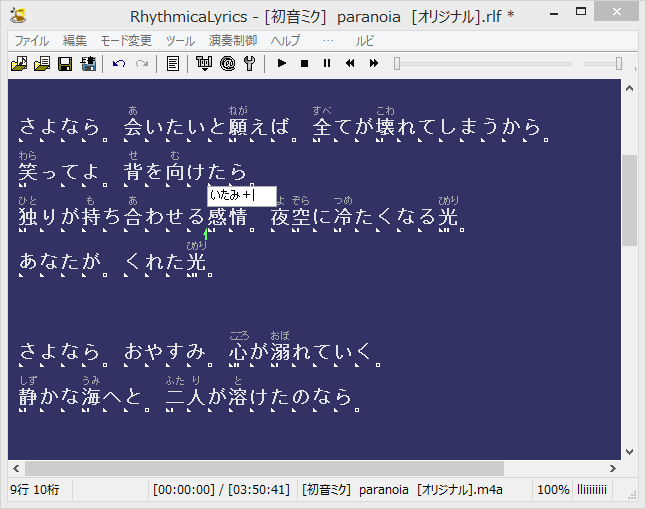Screen dimensions: 646x509
Task: Open the 編集 menu
Action: 75,41
